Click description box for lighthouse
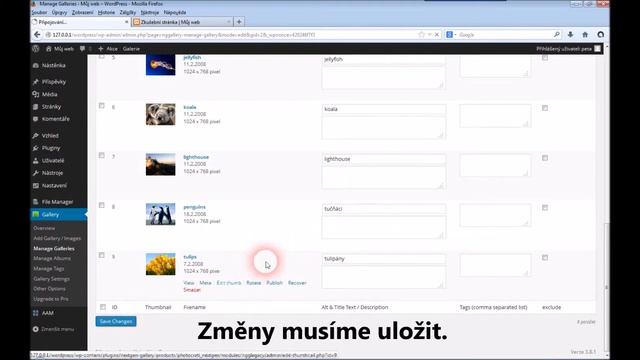 coord(384,178)
